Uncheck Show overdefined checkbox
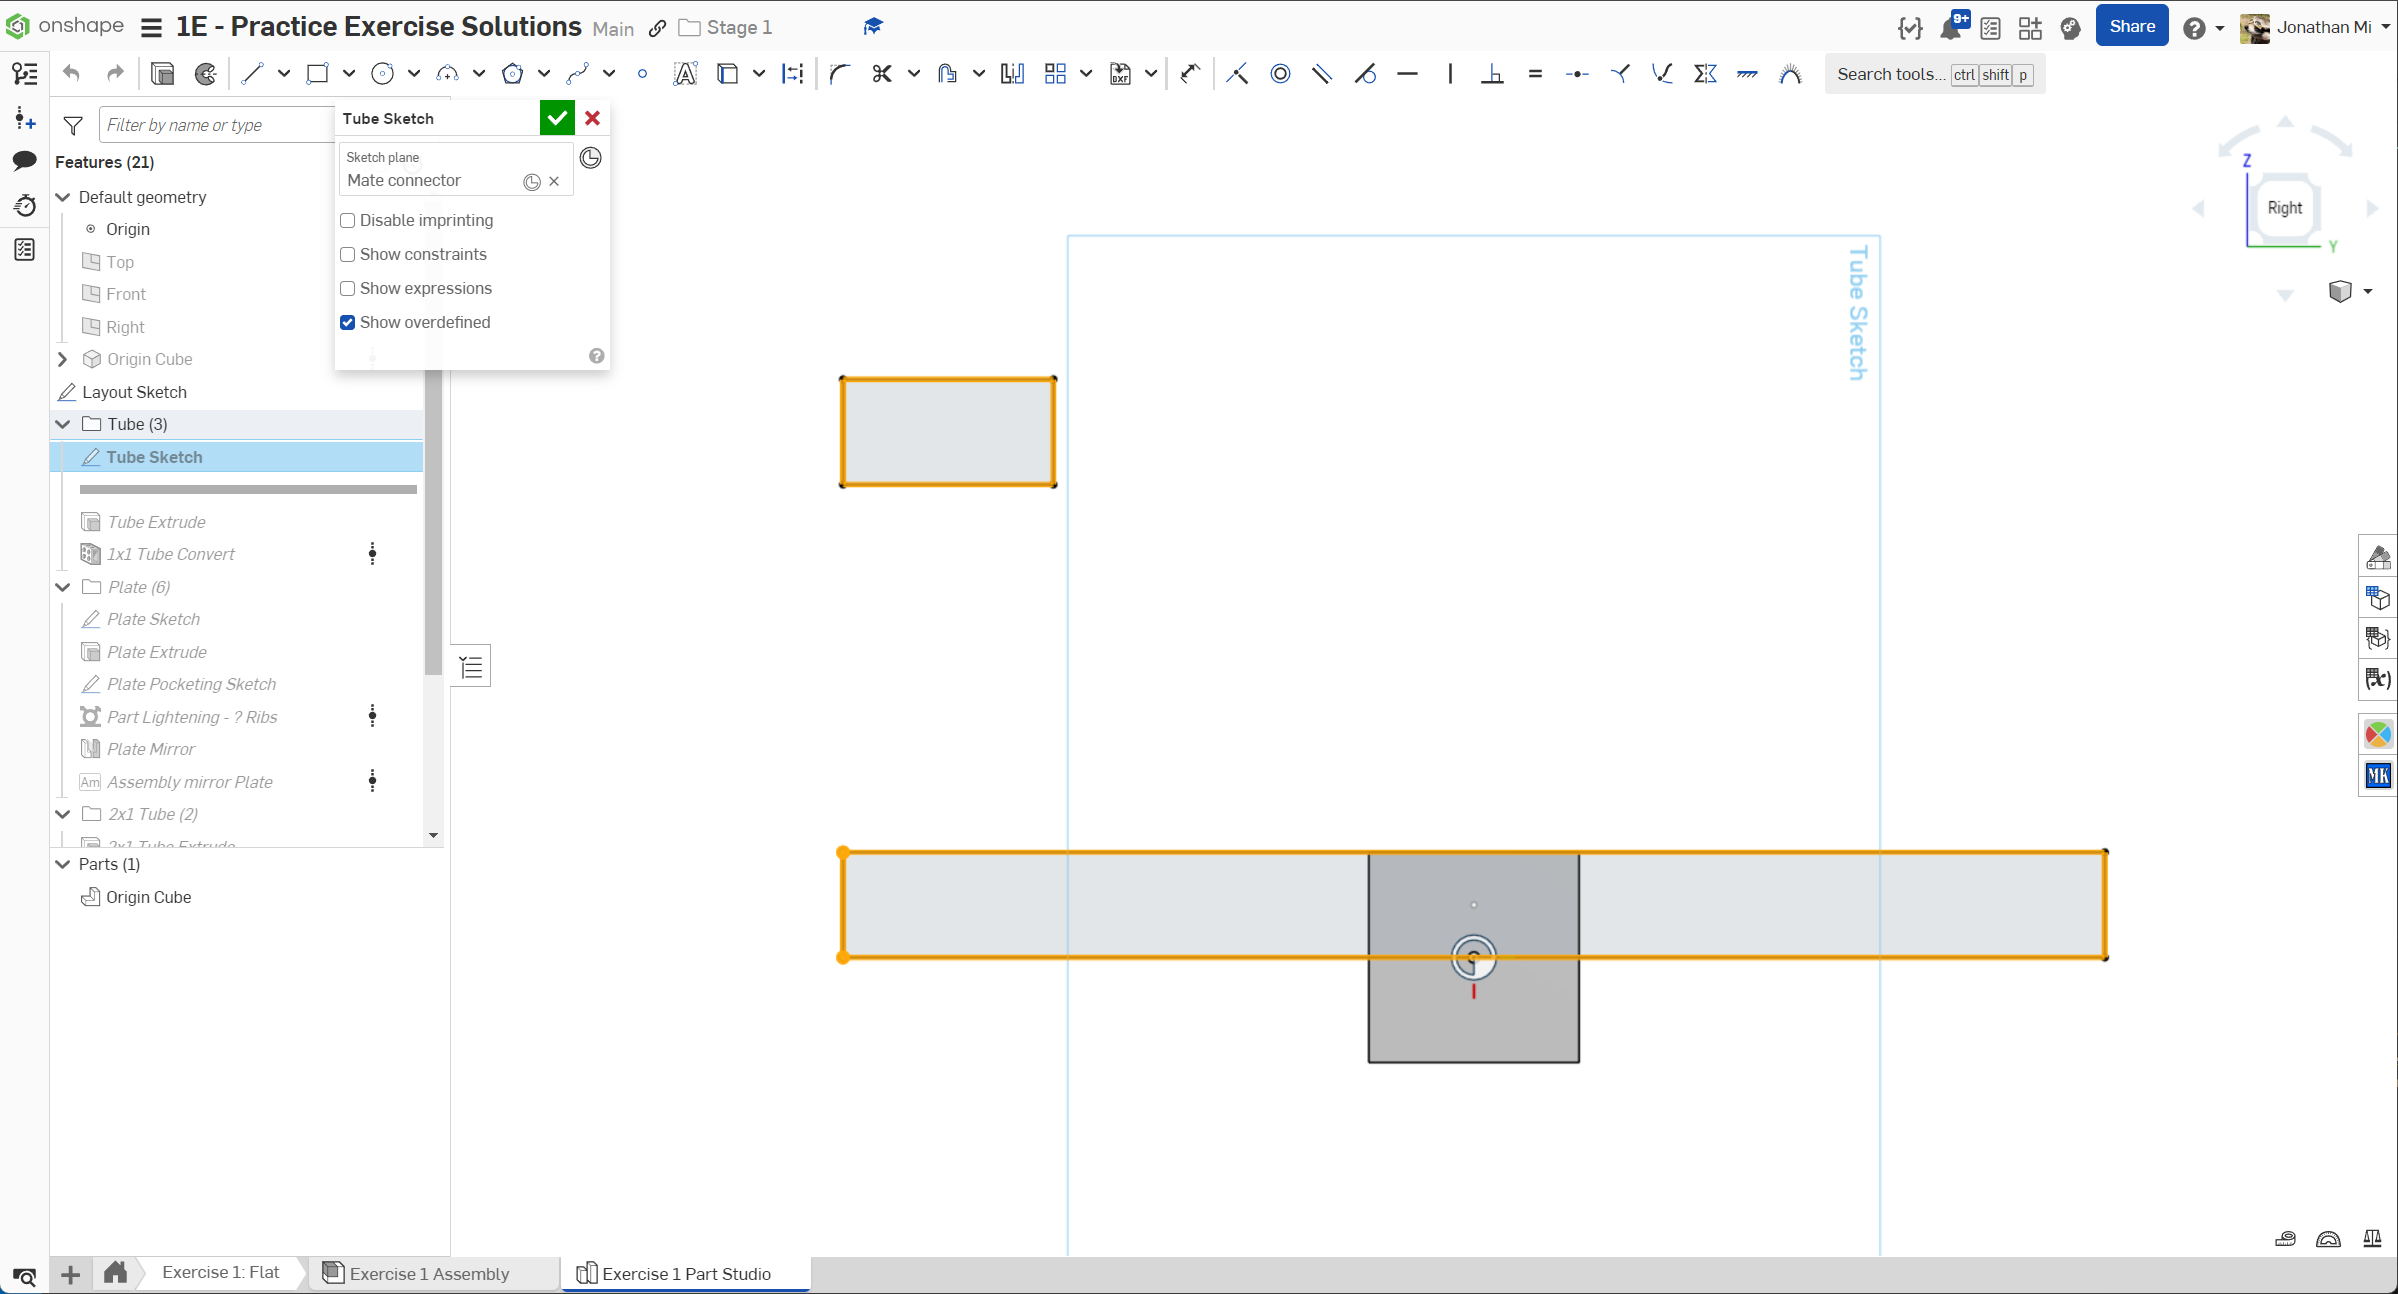 tap(348, 322)
